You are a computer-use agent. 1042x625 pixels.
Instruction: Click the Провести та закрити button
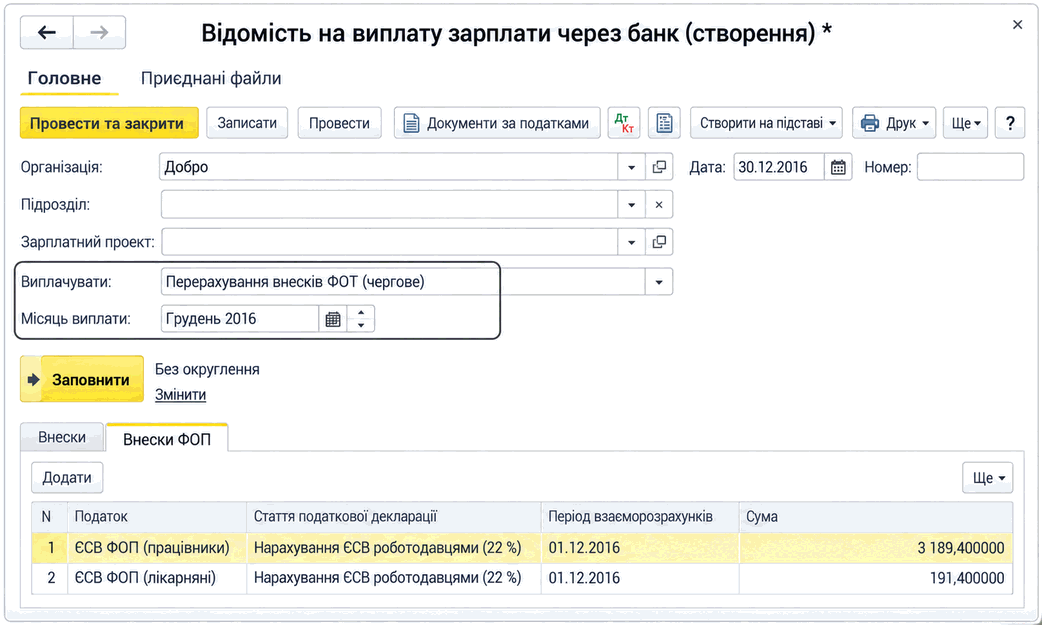(109, 123)
